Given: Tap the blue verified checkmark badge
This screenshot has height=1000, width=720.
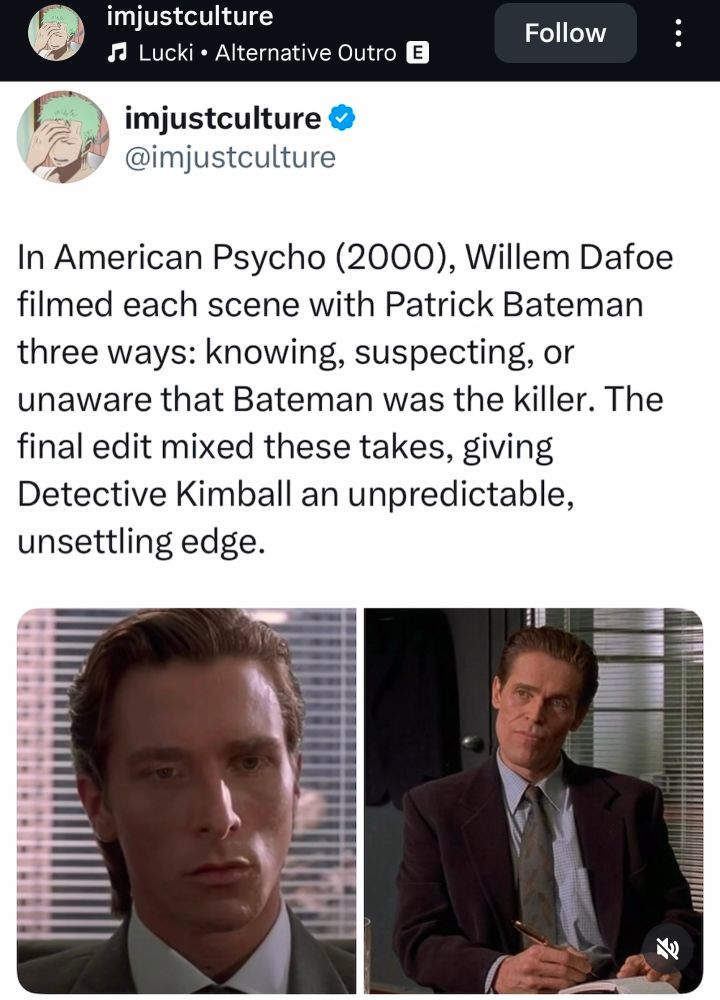Looking at the screenshot, I should (342, 118).
